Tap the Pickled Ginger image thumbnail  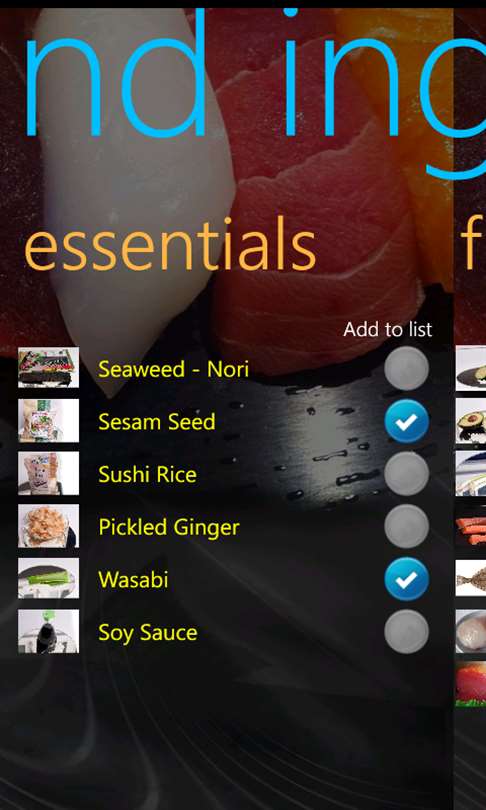coord(49,526)
